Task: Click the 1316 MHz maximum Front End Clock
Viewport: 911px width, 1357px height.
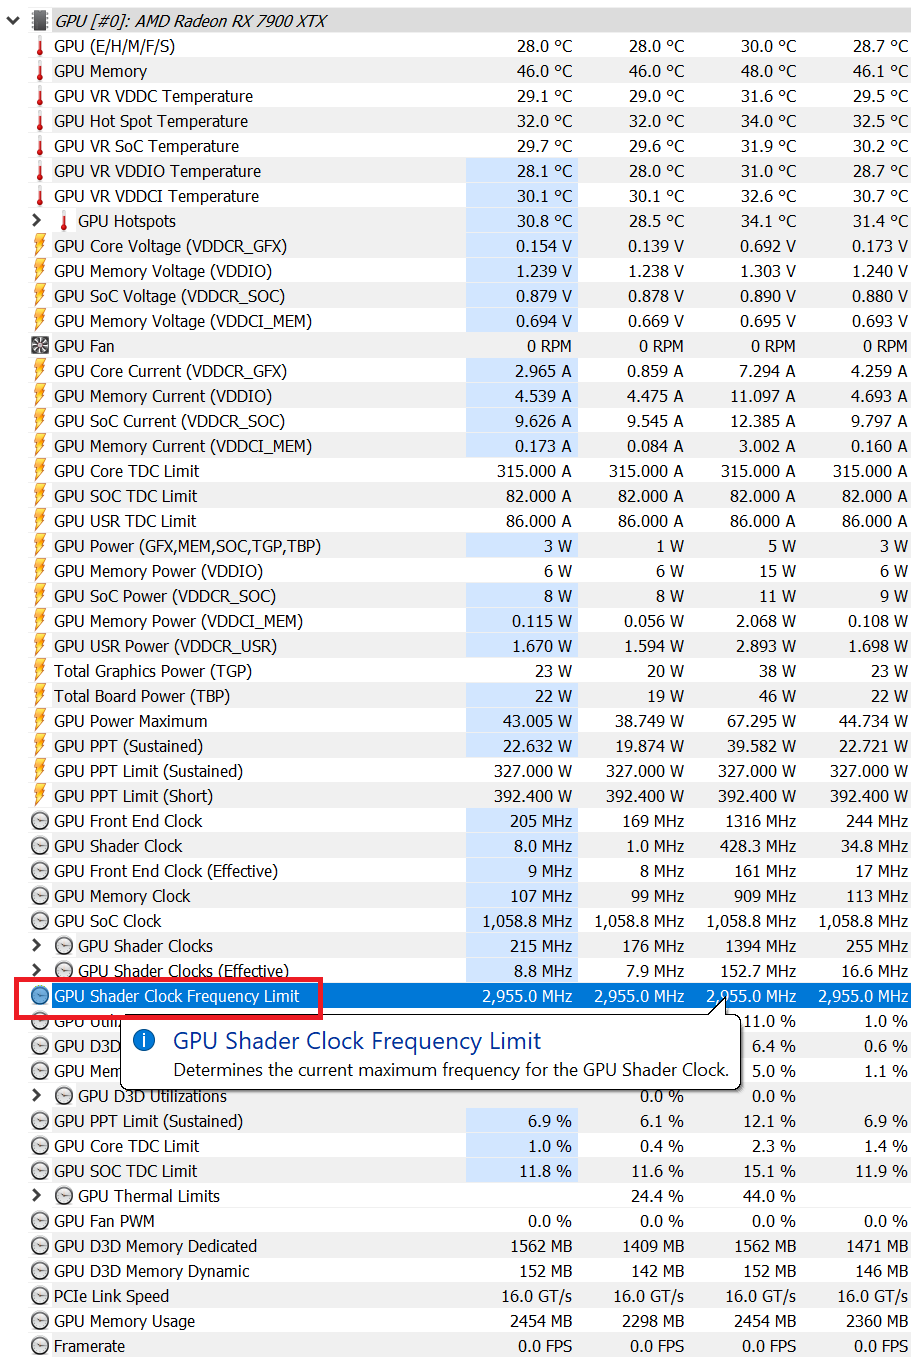Action: [x=761, y=821]
